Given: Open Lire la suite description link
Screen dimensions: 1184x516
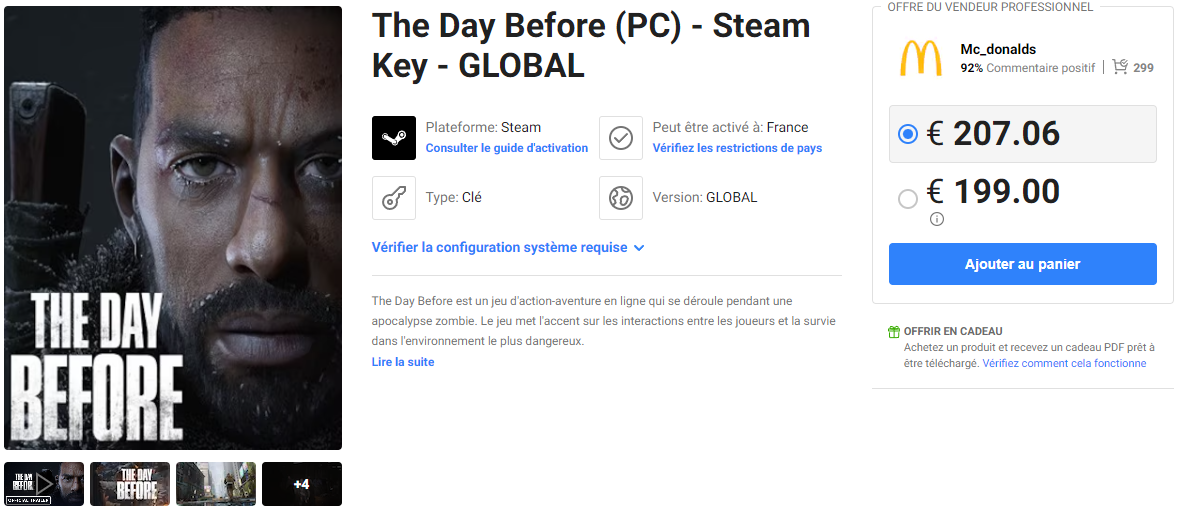Looking at the screenshot, I should point(403,362).
